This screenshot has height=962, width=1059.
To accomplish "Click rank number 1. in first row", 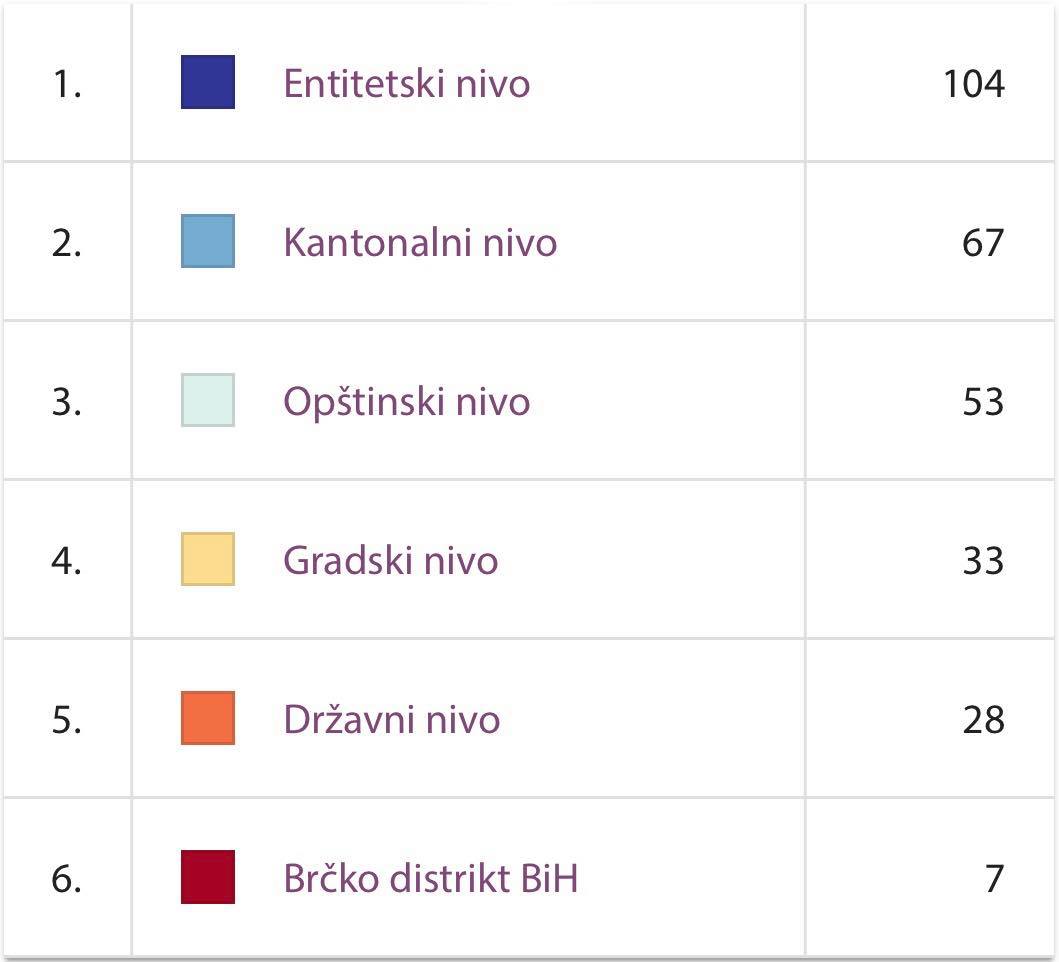I will 66,83.
